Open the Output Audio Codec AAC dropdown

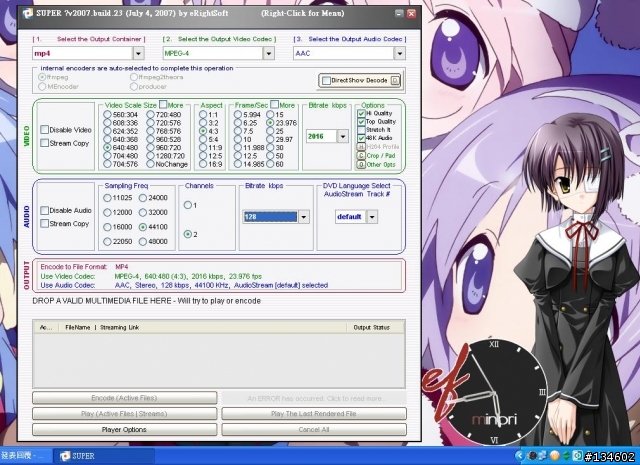400,53
